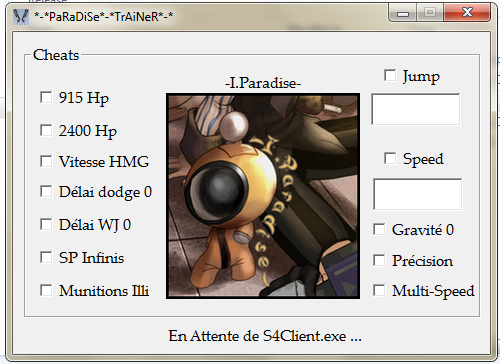
Task: Enable the 915 Hp cheat checkbox
Action: (46, 98)
